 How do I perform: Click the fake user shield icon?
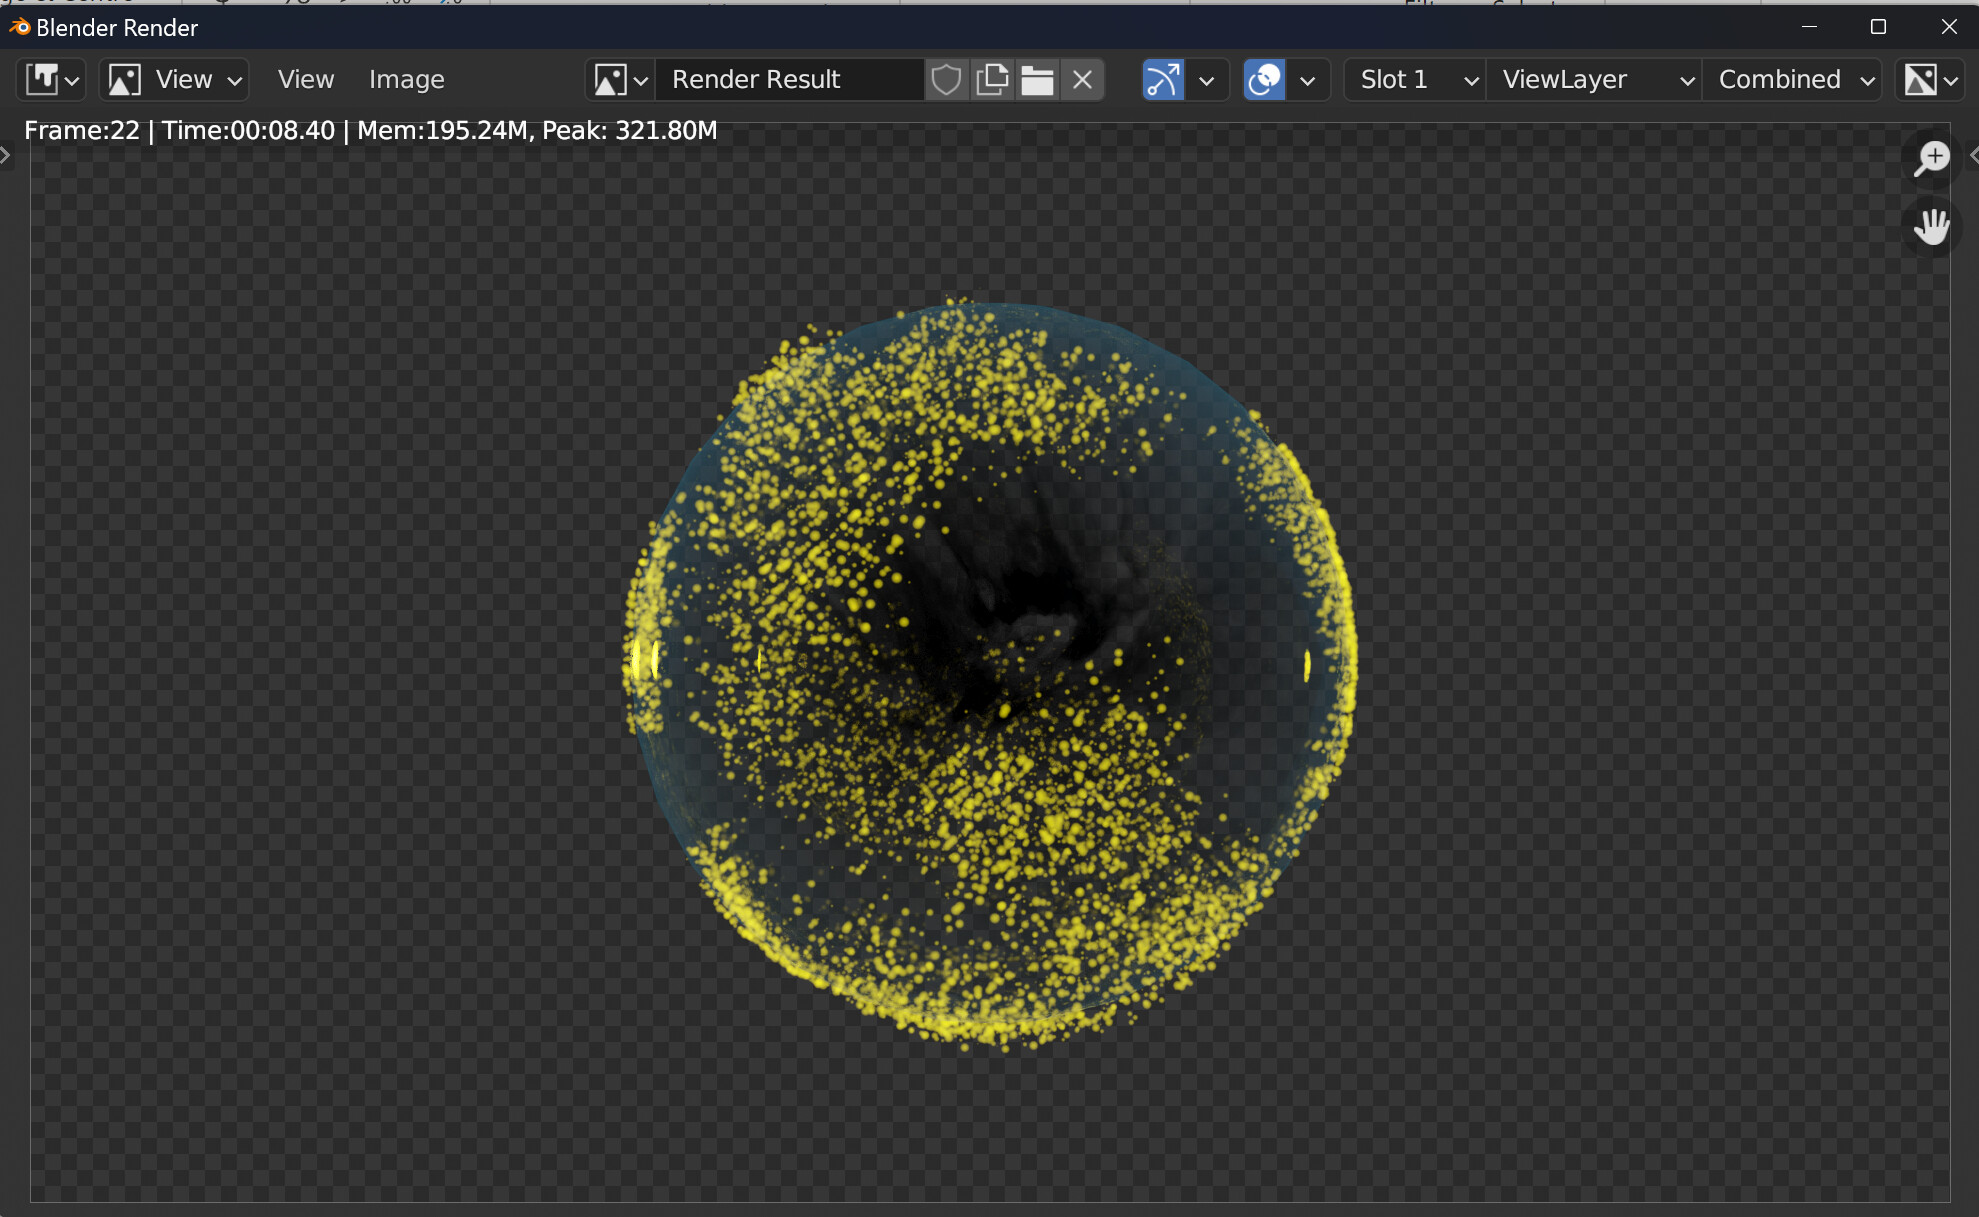coord(945,79)
